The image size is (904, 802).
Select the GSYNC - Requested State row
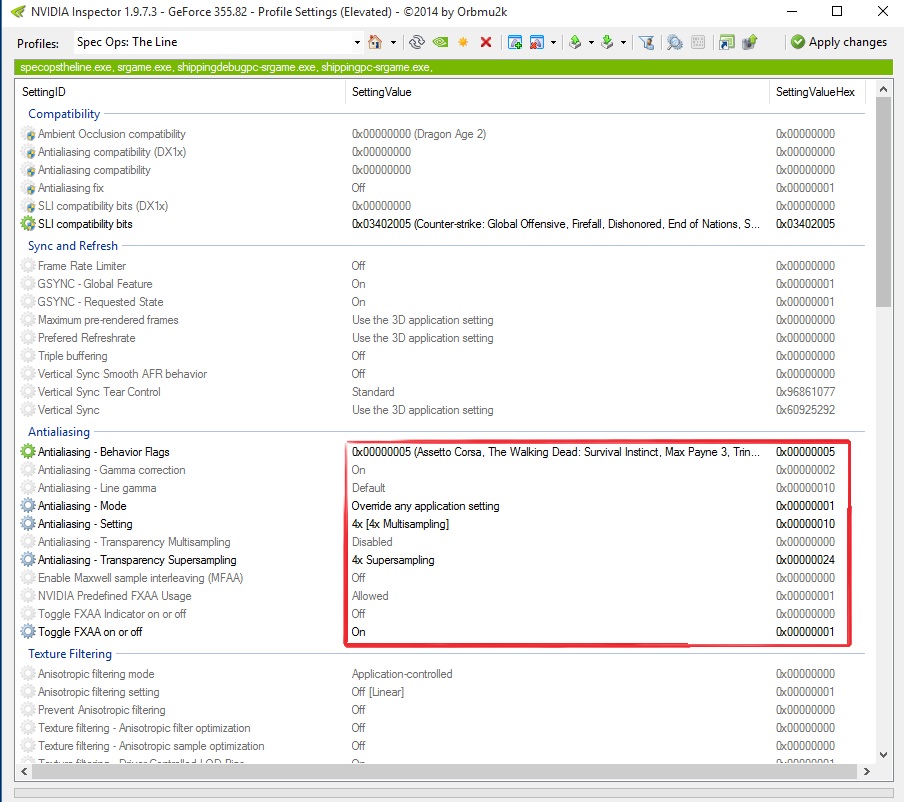coord(442,302)
